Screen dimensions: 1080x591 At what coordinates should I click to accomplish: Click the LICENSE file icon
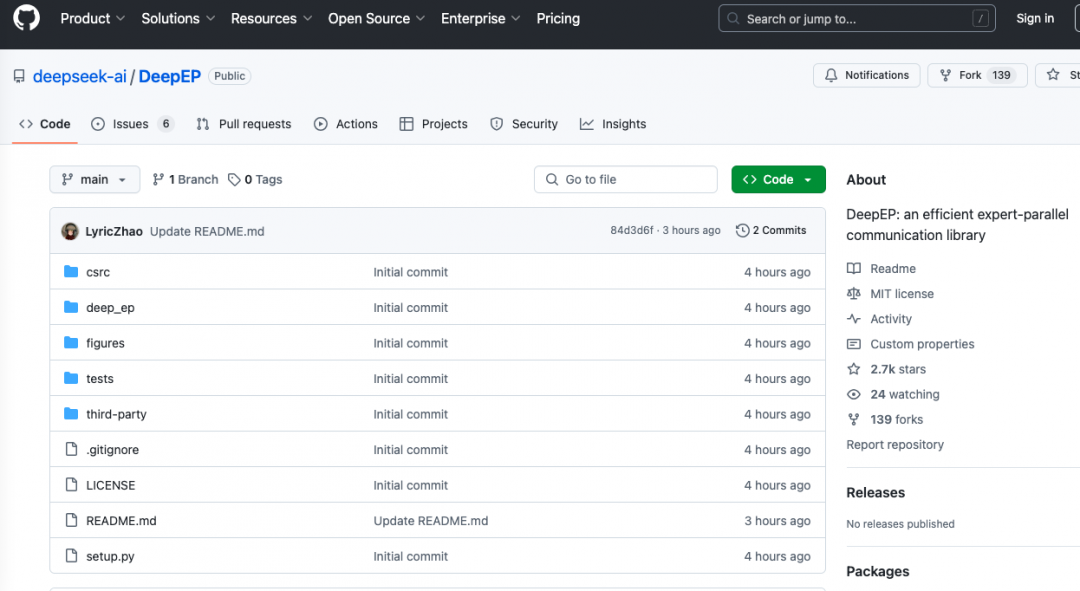[x=71, y=484]
